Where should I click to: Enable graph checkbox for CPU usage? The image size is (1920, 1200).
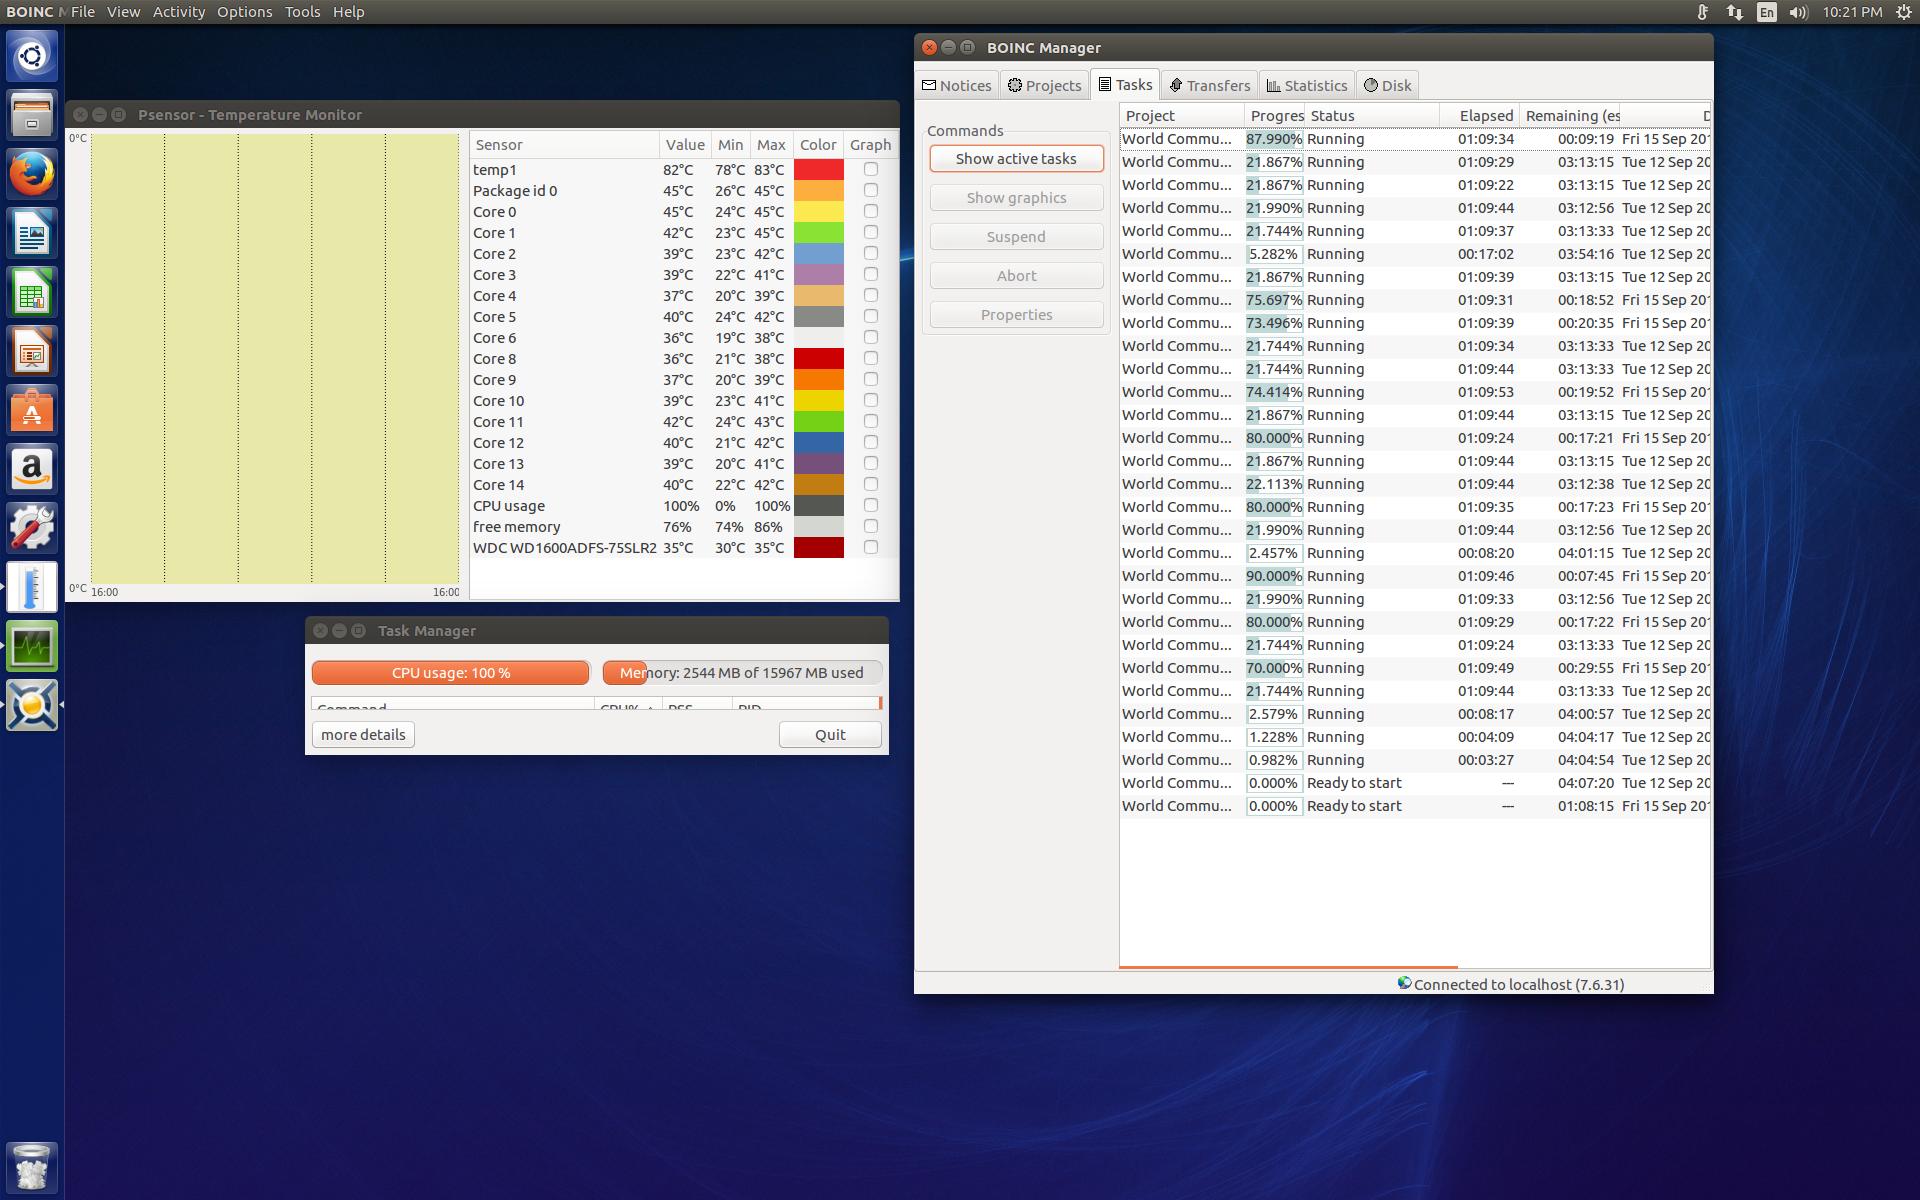pyautogui.click(x=871, y=505)
